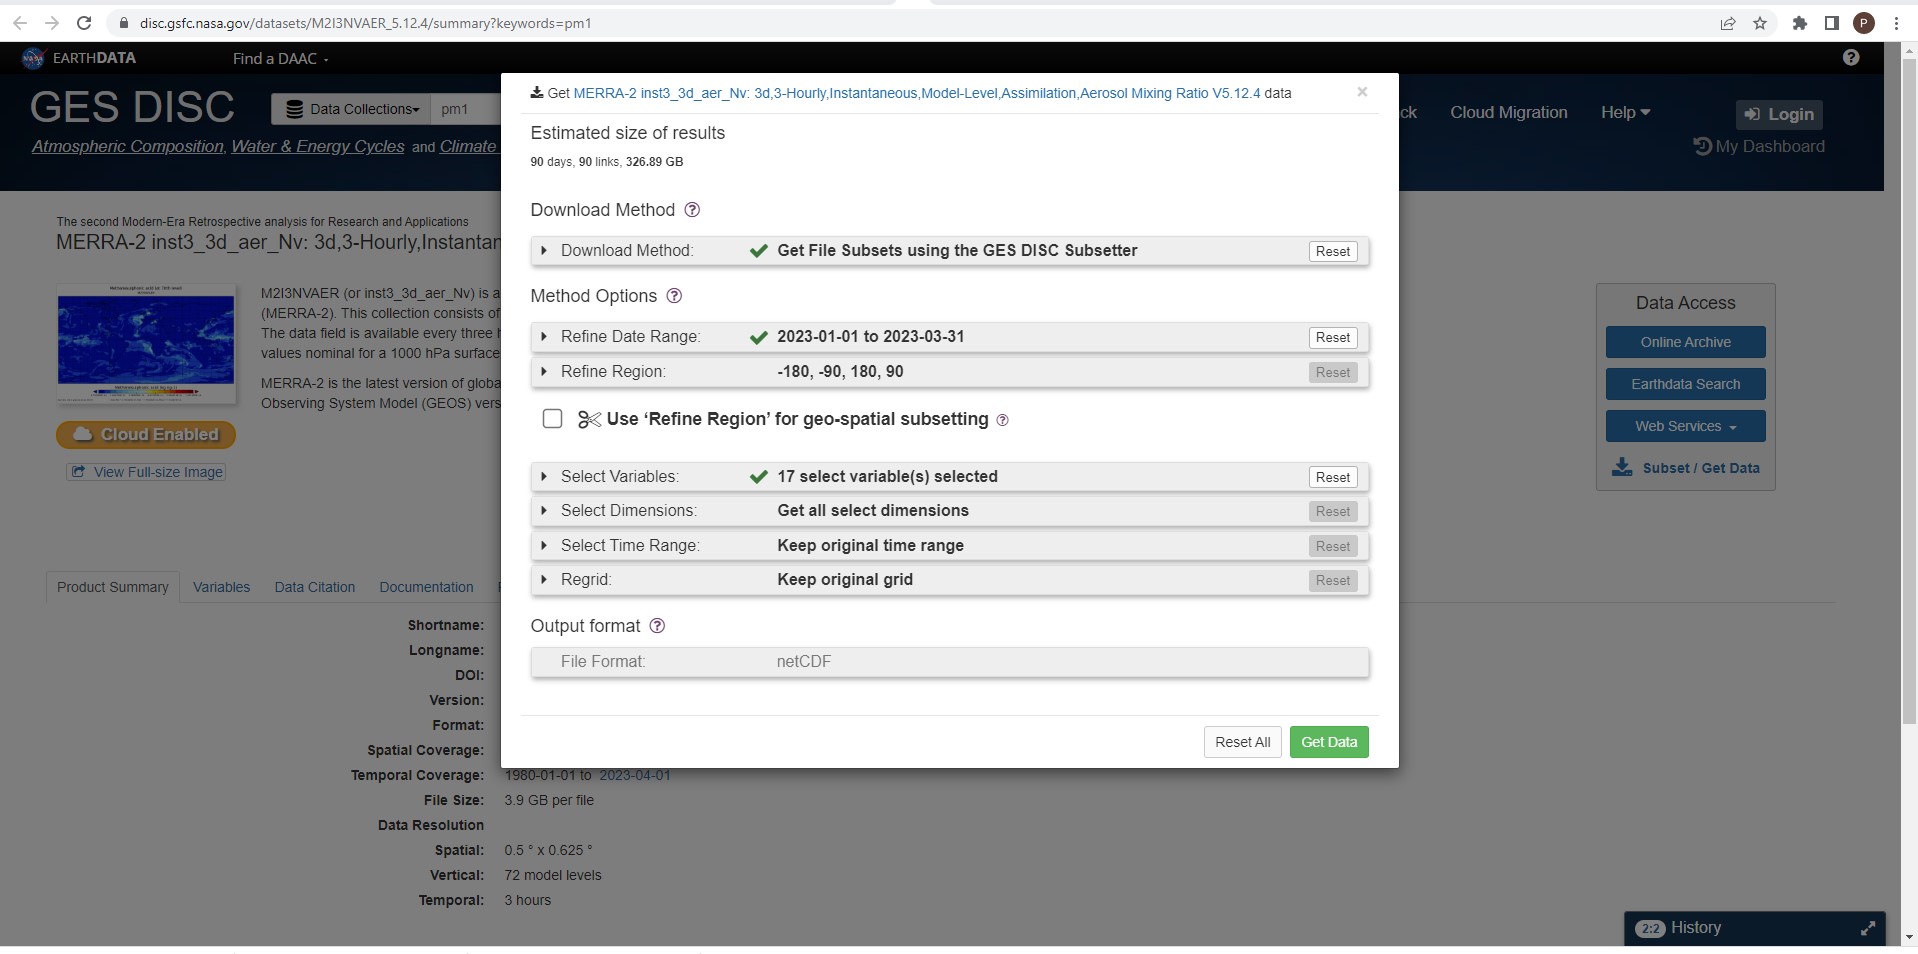Image resolution: width=1918 pixels, height=954 pixels.
Task: Click the Download Method help icon
Action: pyautogui.click(x=692, y=210)
